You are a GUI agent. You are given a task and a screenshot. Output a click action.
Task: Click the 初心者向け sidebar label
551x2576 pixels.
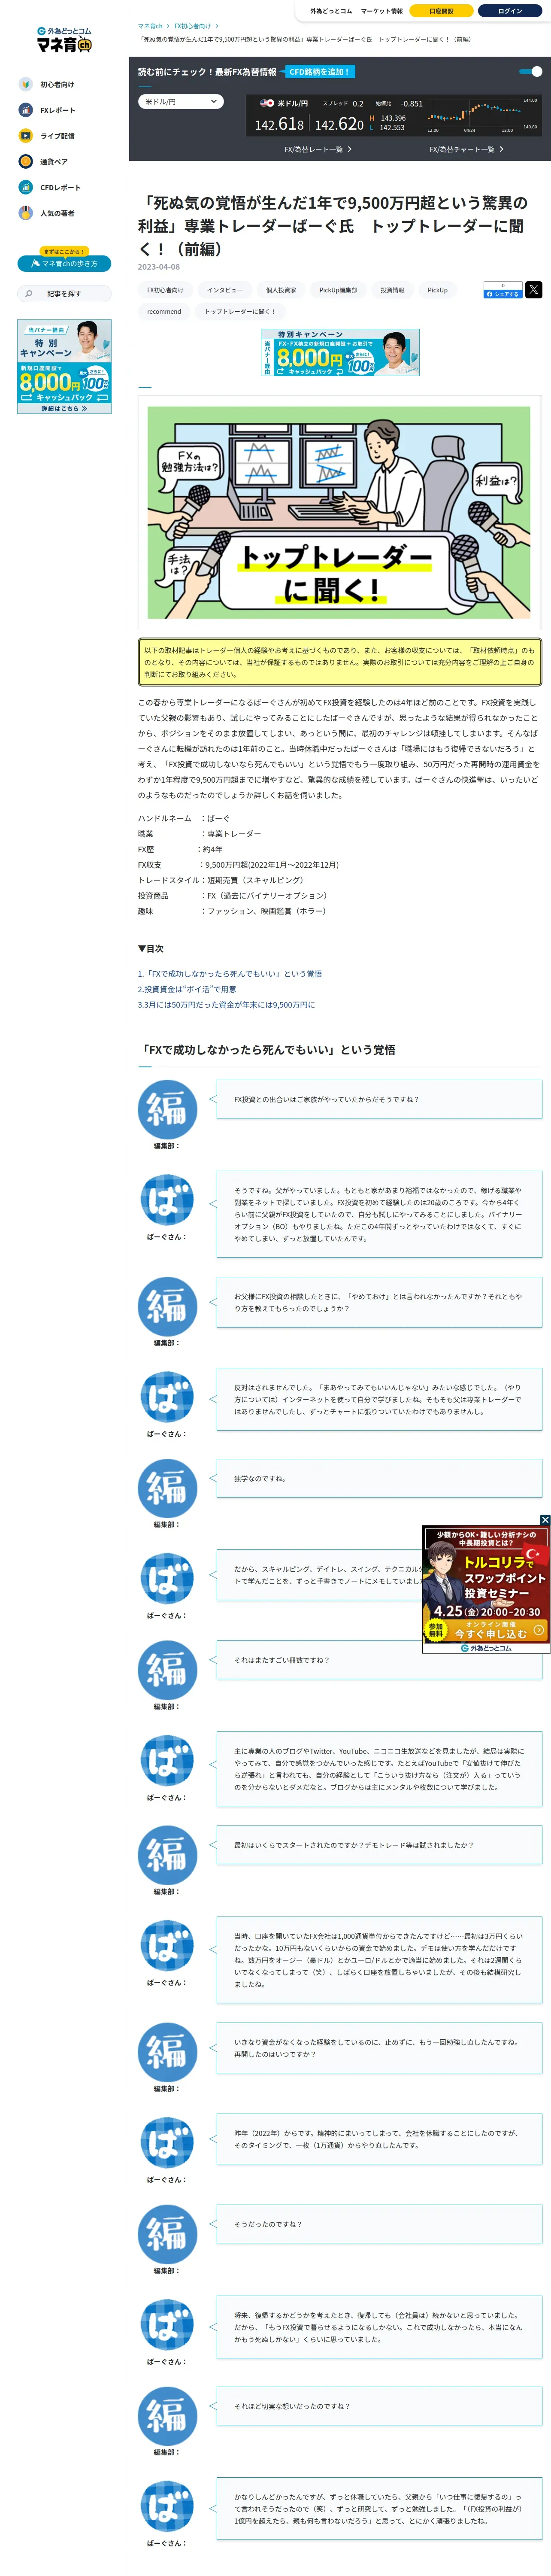57,85
